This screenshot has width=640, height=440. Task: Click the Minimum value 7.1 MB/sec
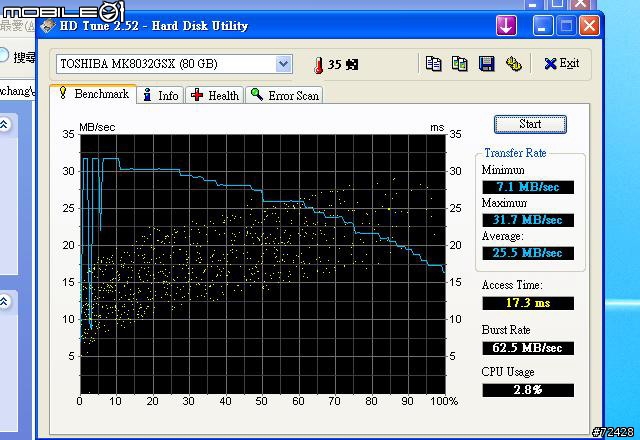coord(528,187)
